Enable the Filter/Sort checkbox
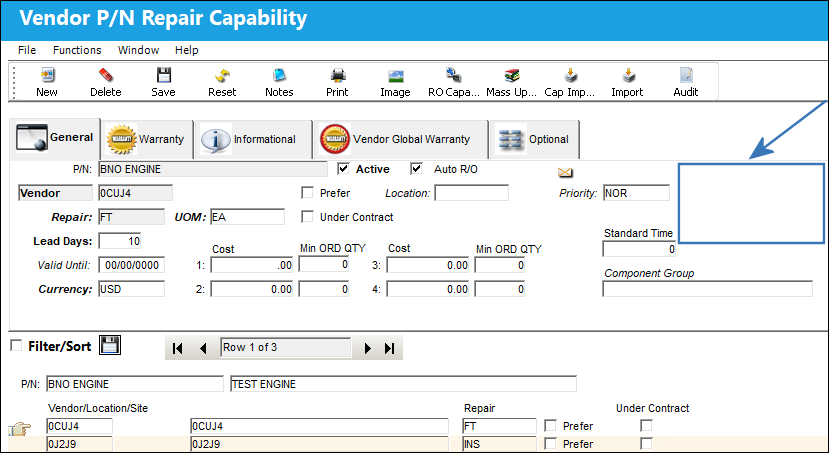The width and height of the screenshot is (829, 453). [x=16, y=345]
